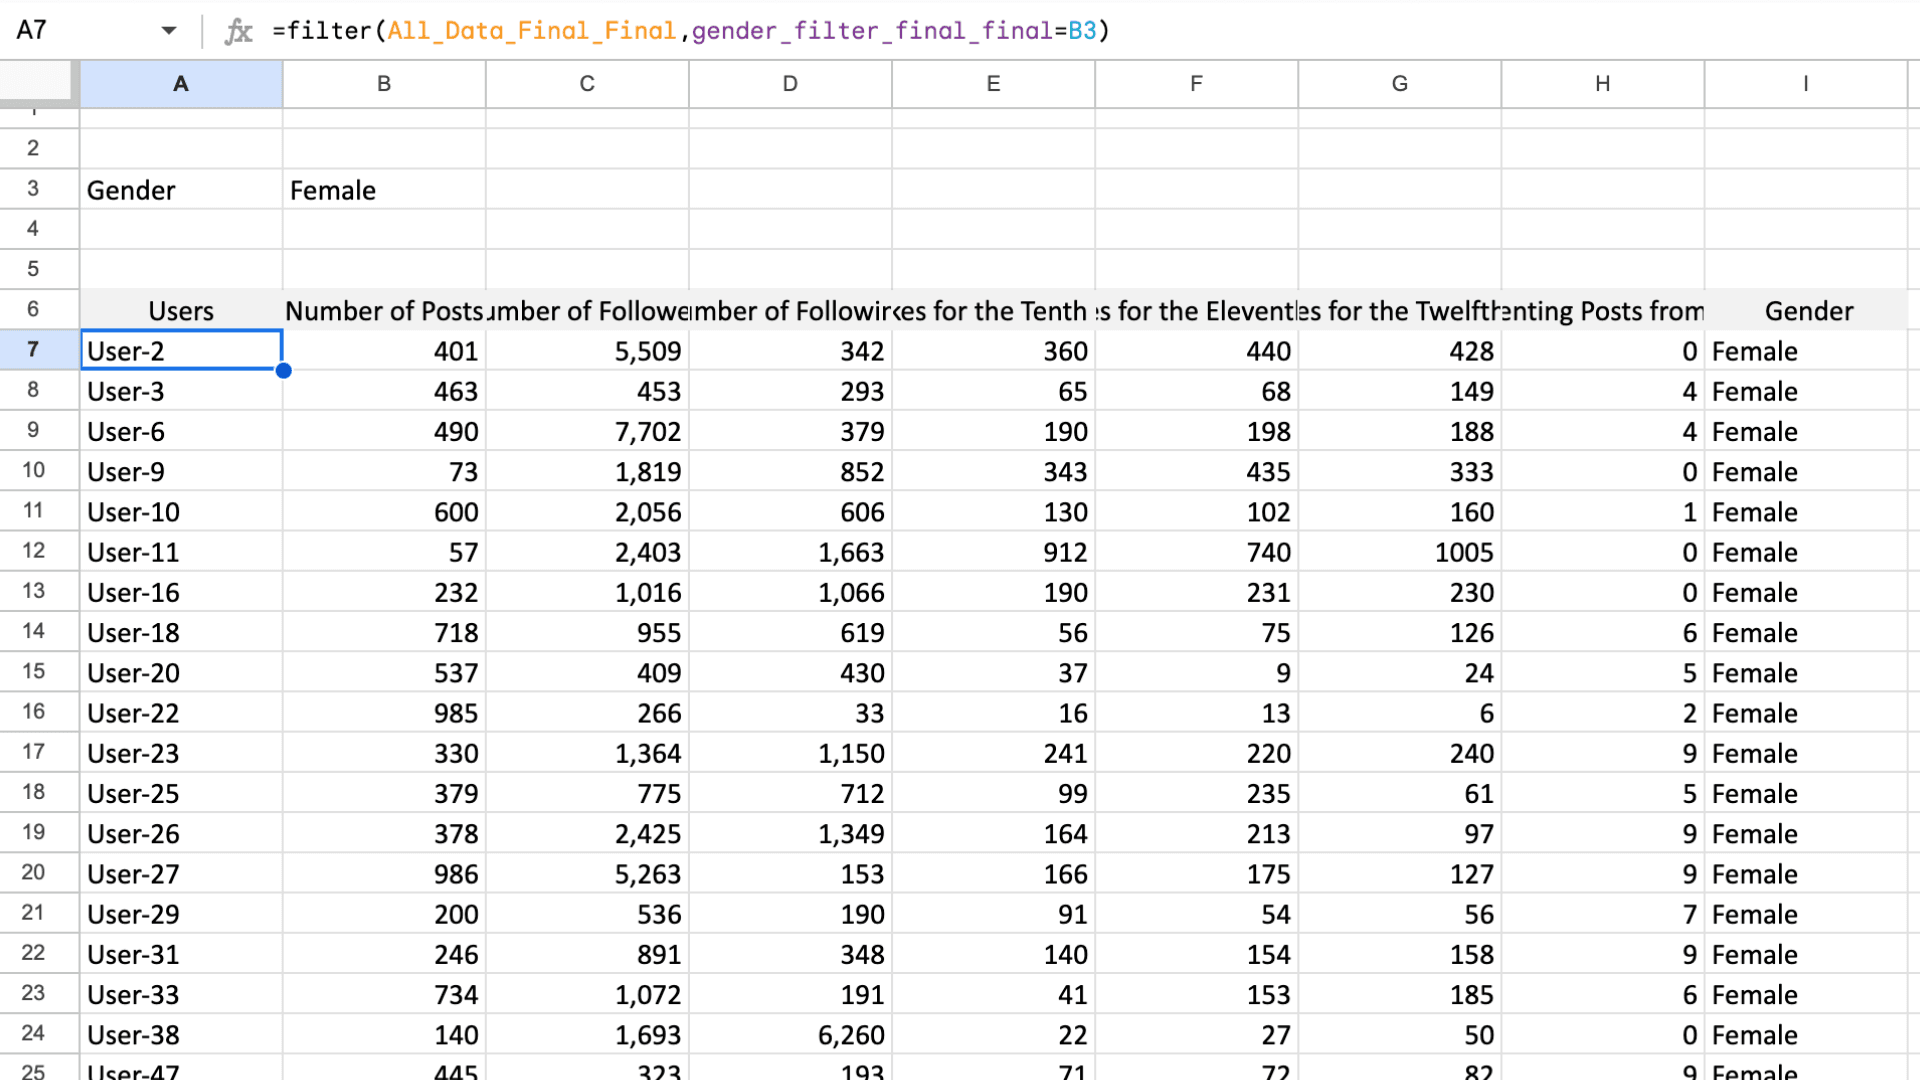Select the column D header

coord(790,84)
